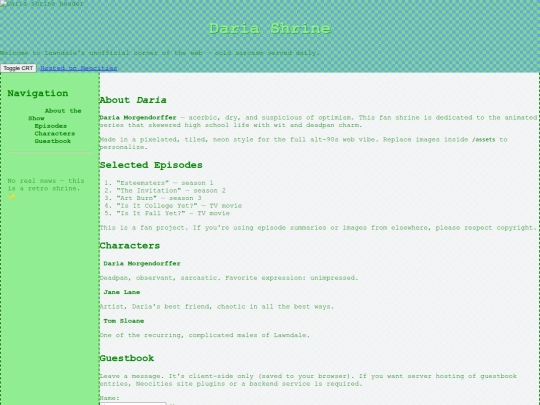The height and width of the screenshot is (405, 540).
Task: Click the /assets text in about paragraph
Action: [x=484, y=139]
